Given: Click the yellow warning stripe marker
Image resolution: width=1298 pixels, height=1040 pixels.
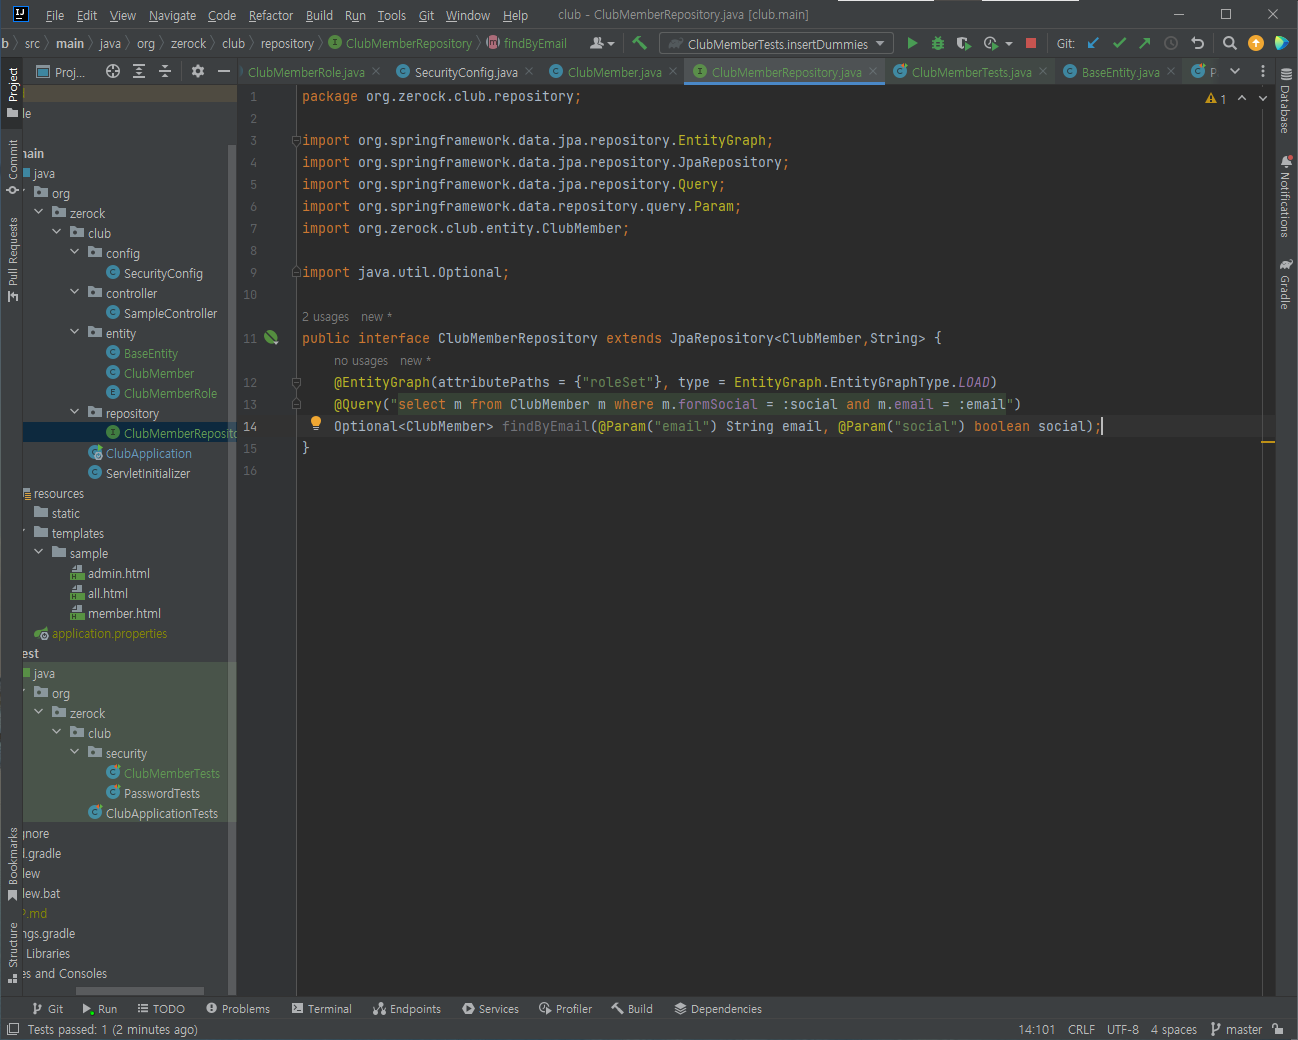Looking at the screenshot, I should (x=1267, y=442).
